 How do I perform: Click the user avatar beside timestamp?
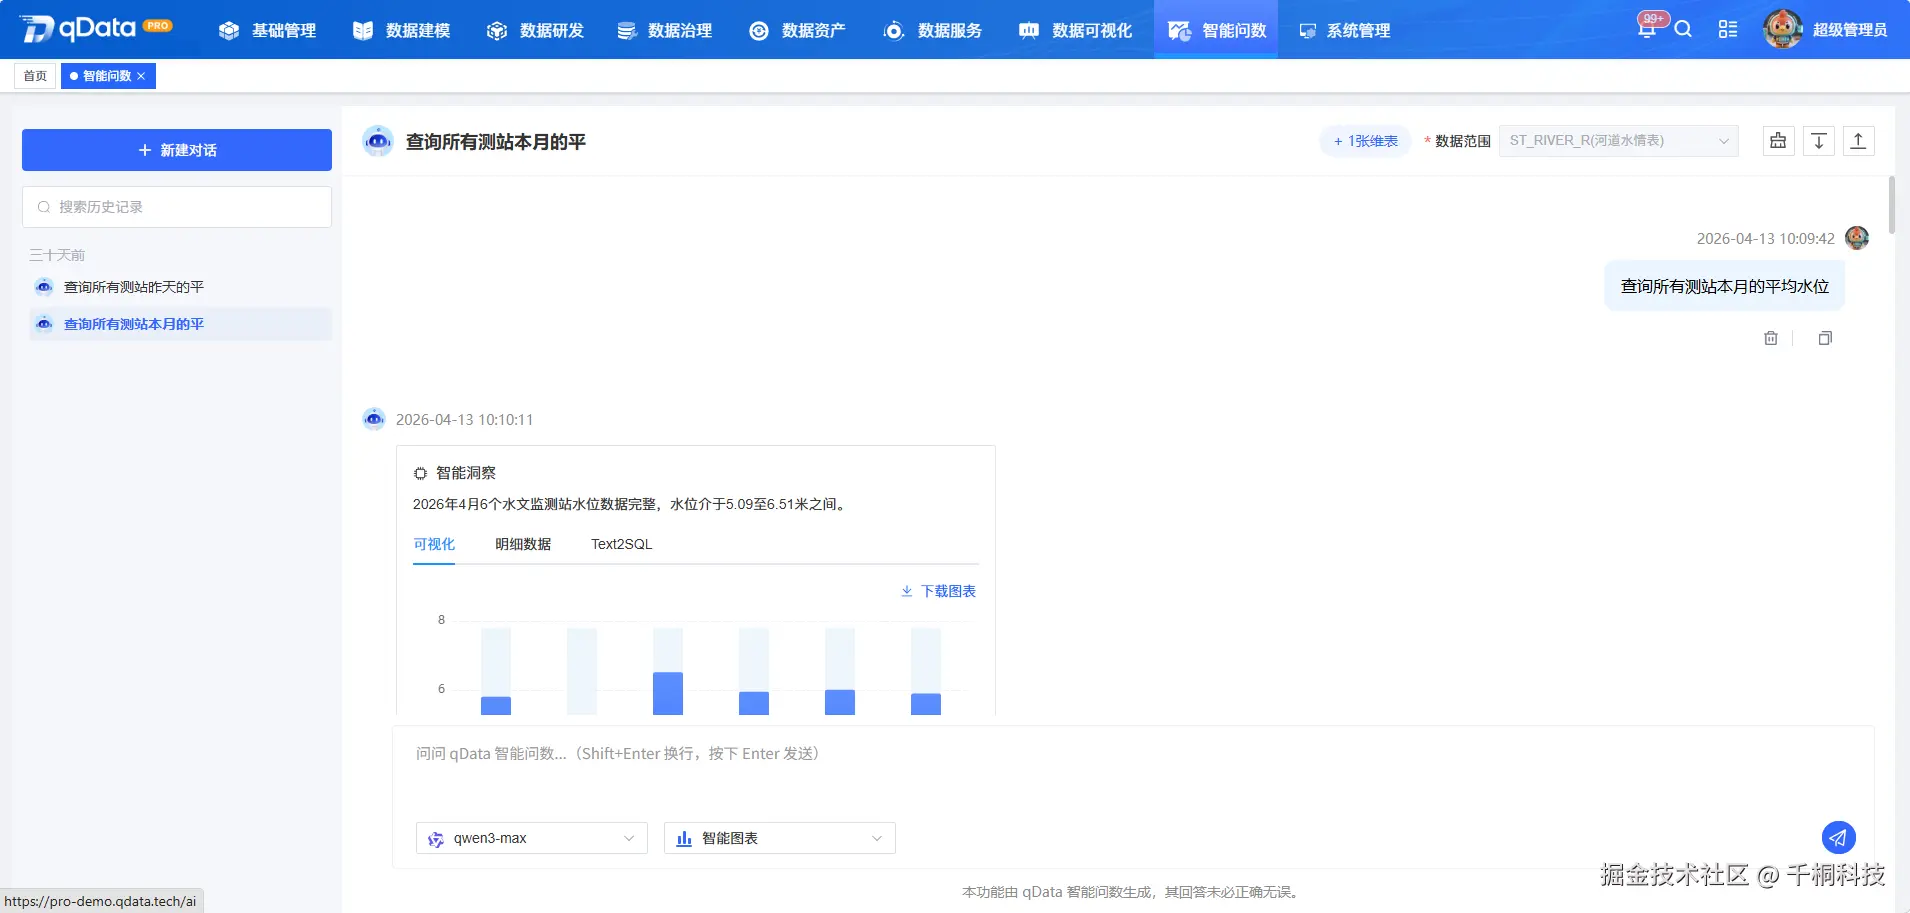click(x=1857, y=238)
